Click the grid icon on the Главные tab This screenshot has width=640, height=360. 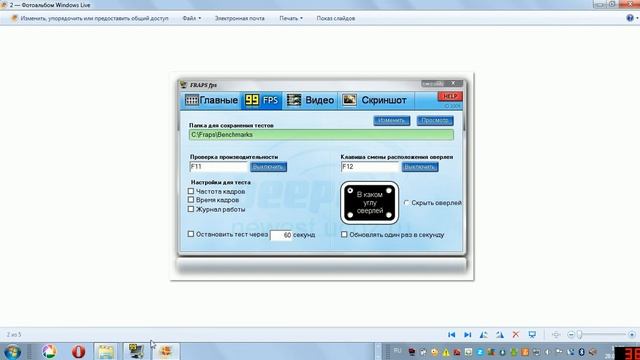coord(191,100)
